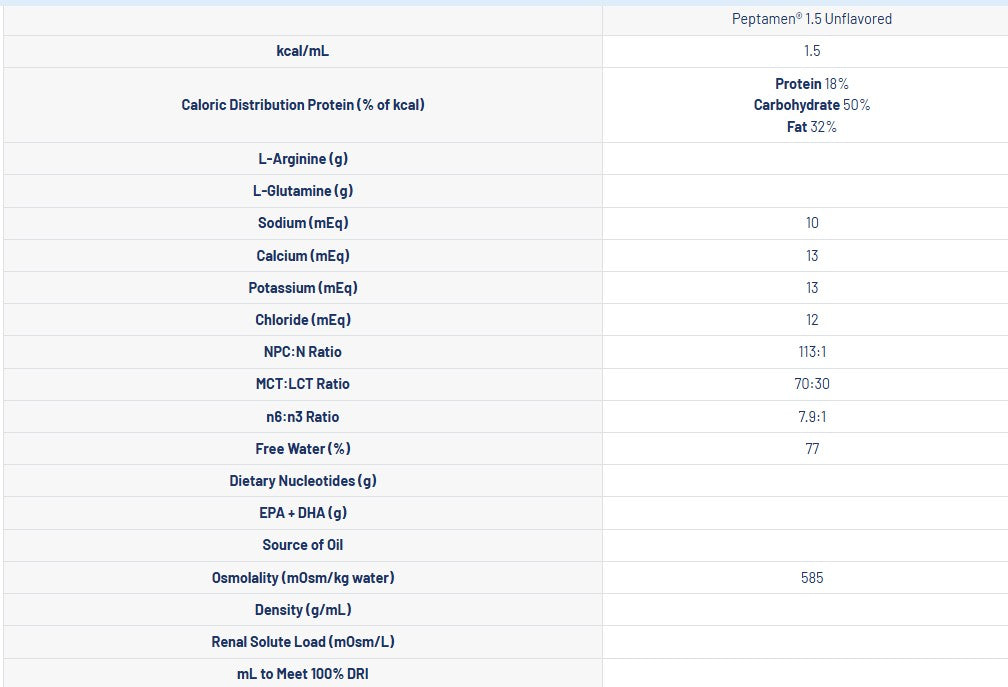1008x687 pixels.
Task: Select the kcal/mL row label
Action: coord(302,51)
